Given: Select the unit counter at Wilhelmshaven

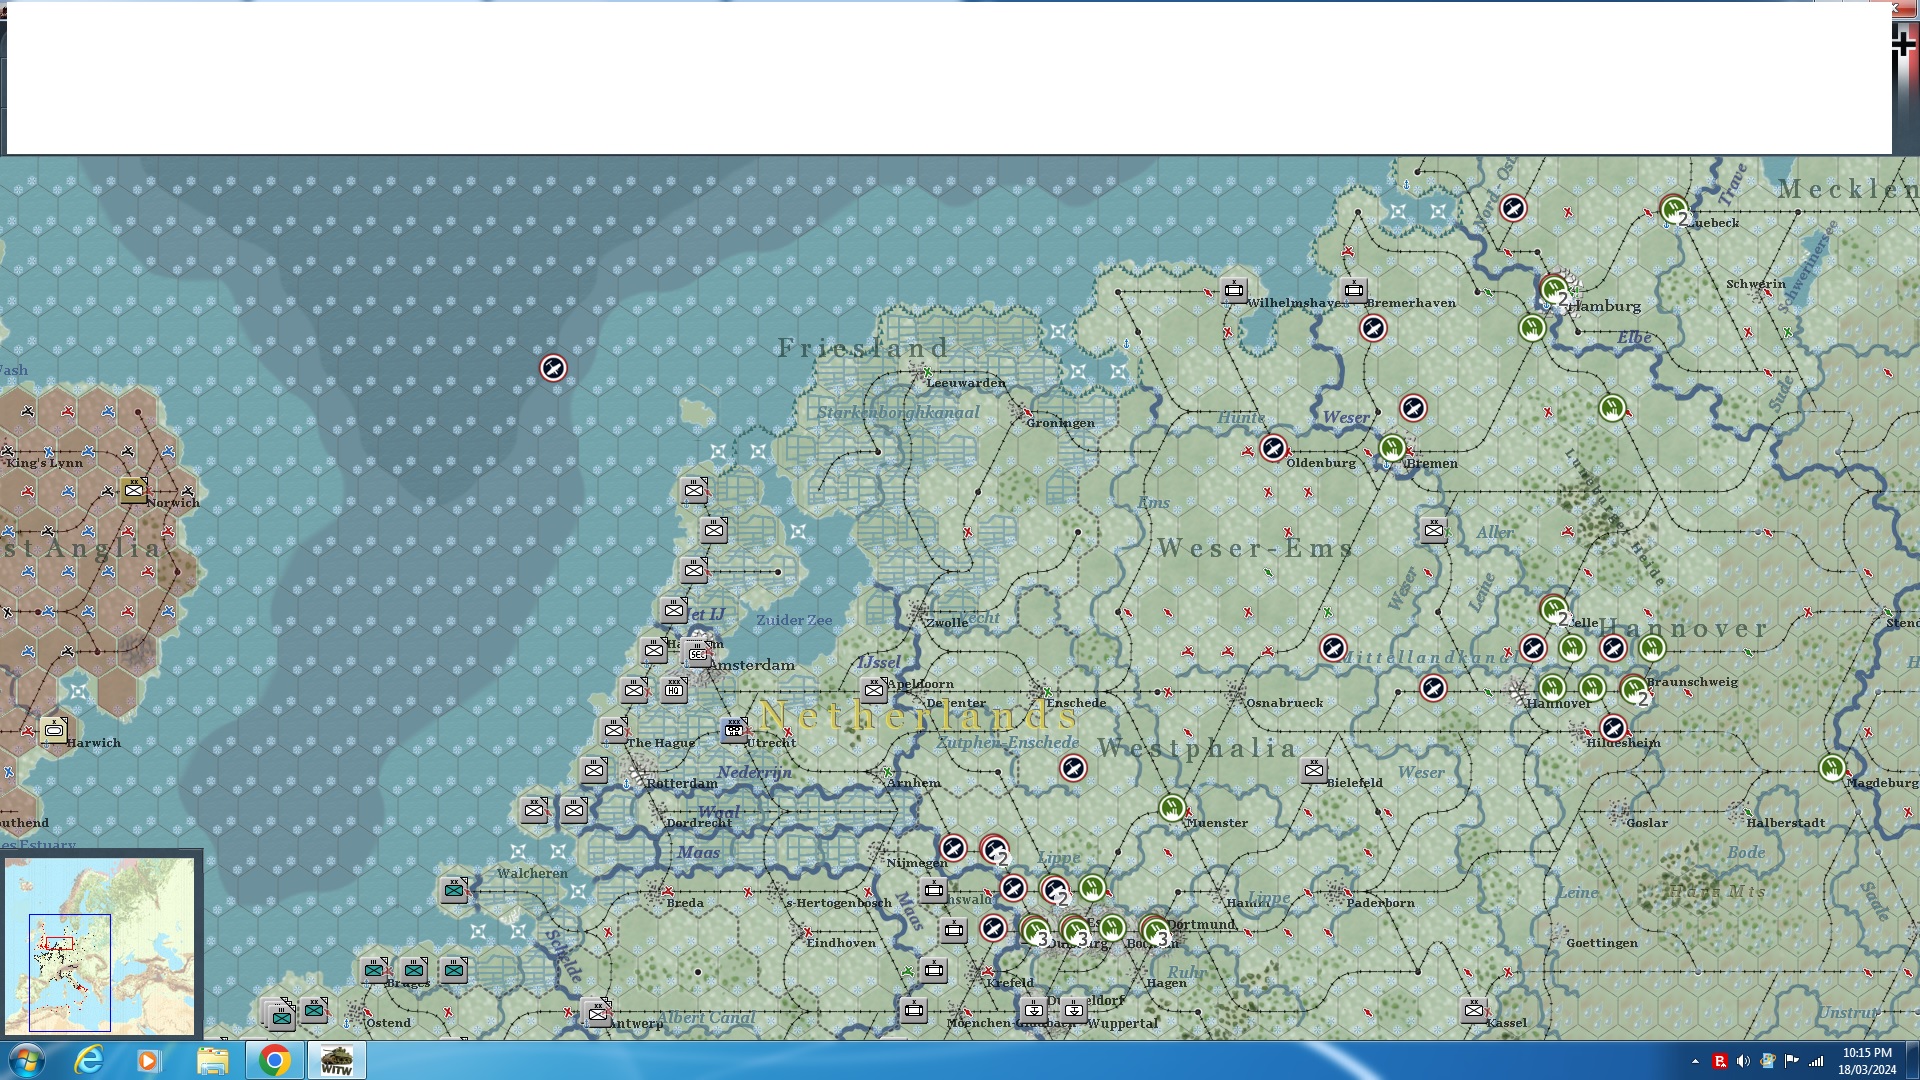Looking at the screenshot, I should [x=1233, y=290].
